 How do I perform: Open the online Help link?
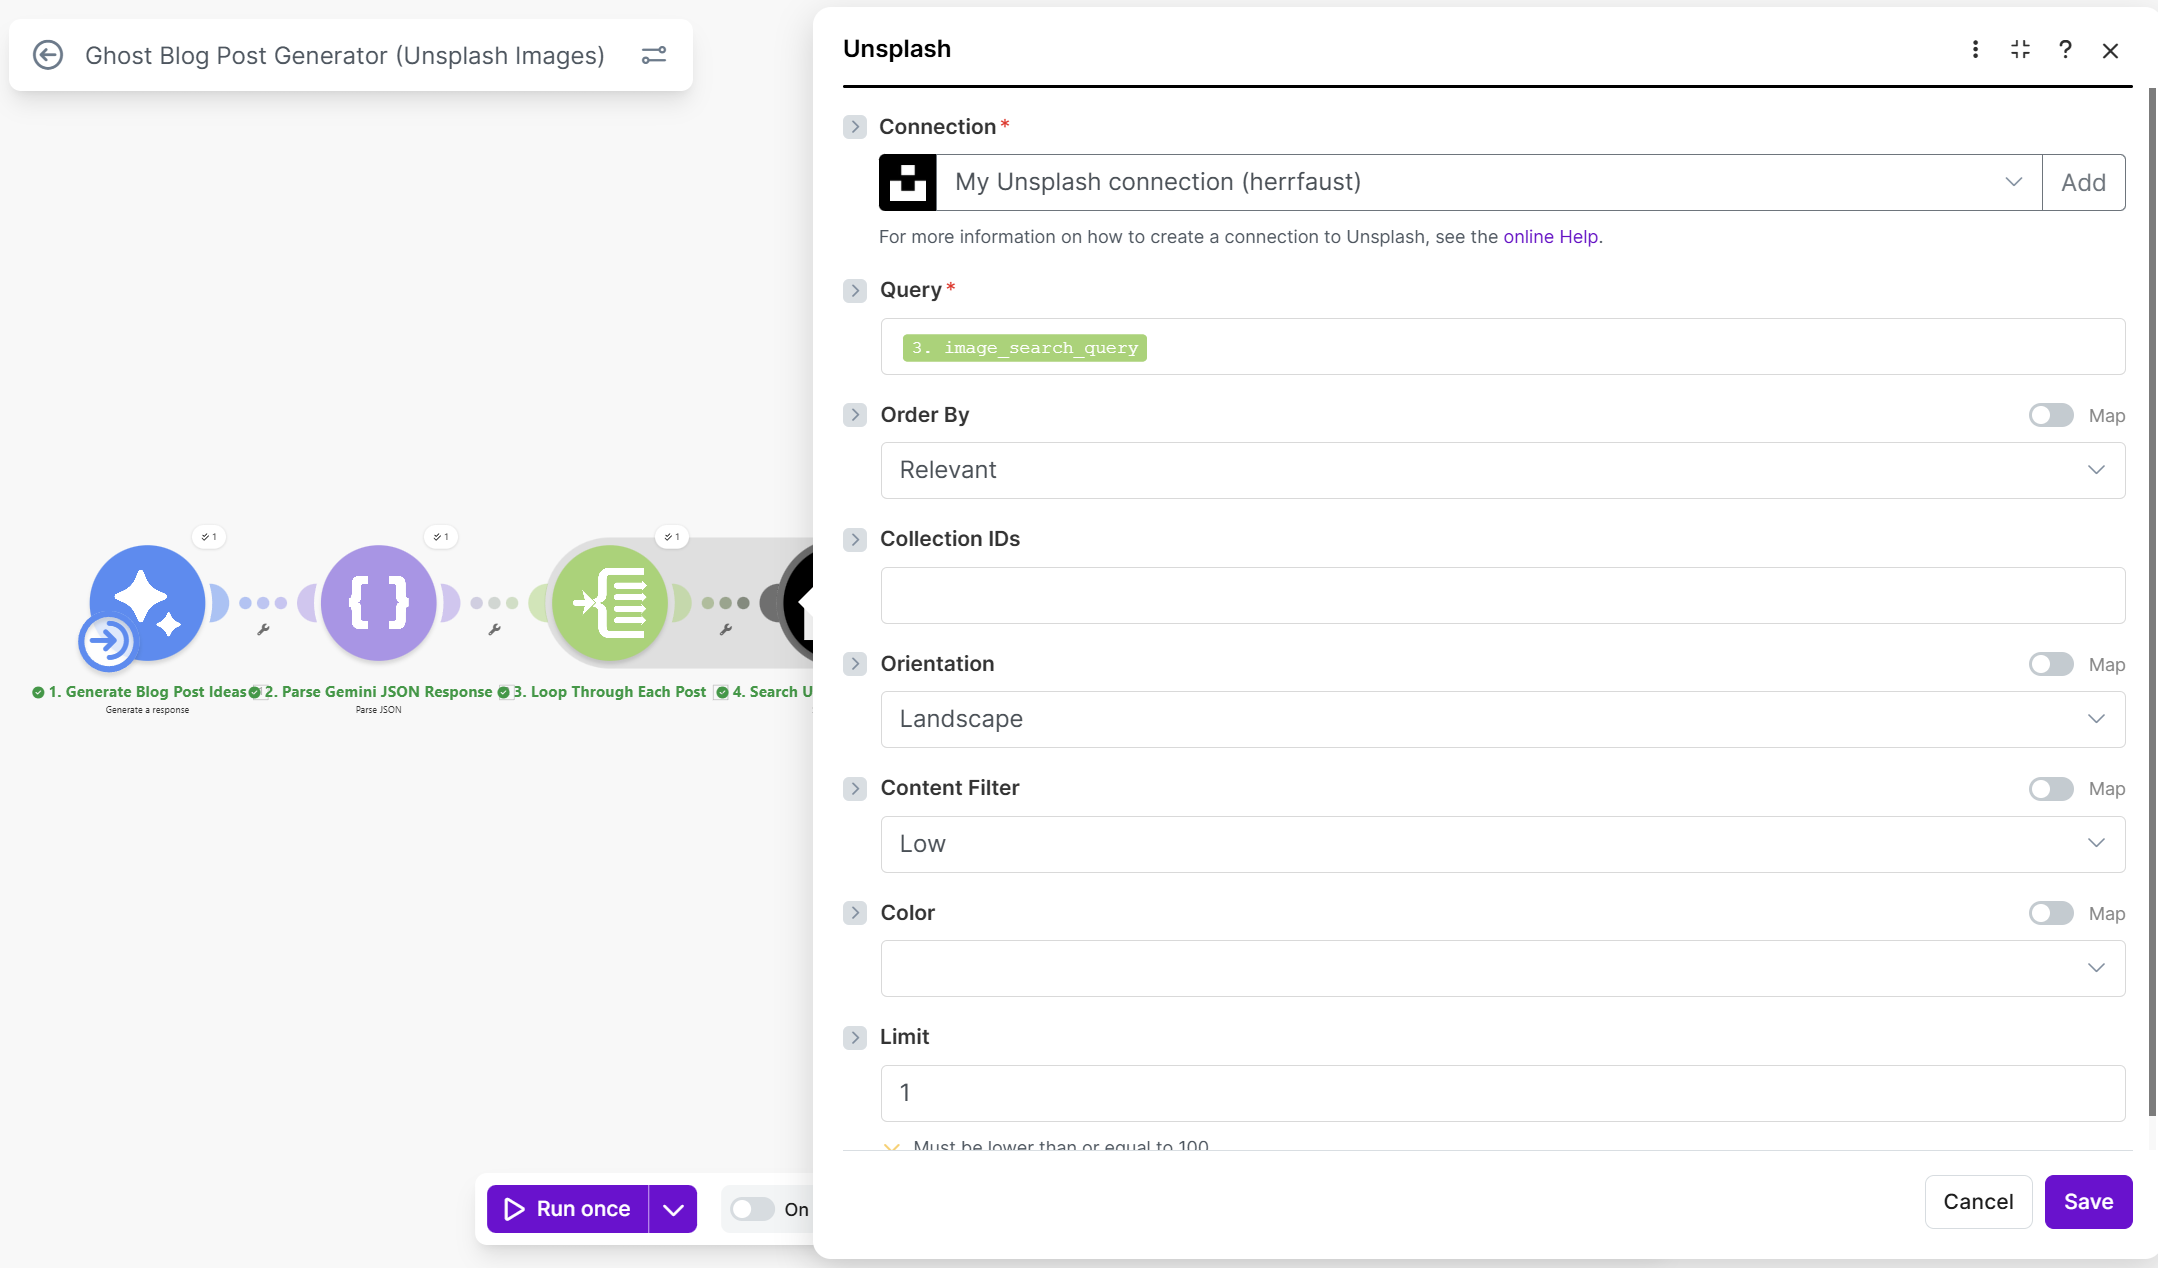click(x=1550, y=237)
